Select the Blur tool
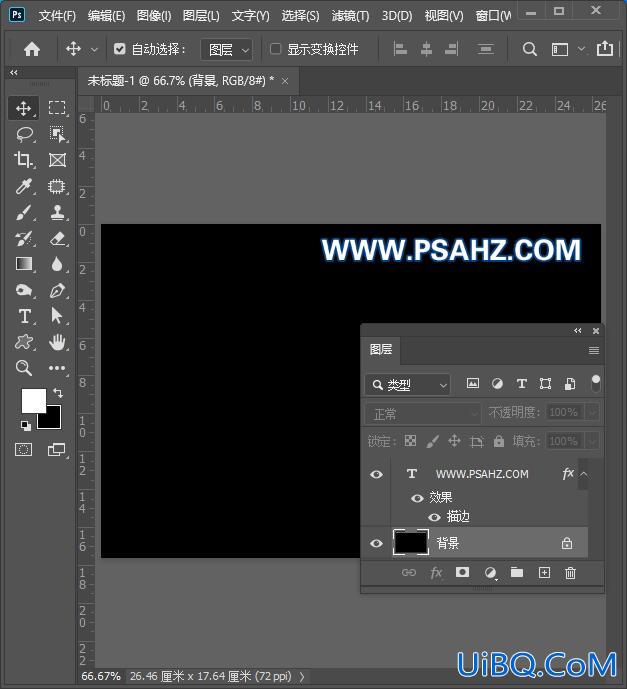This screenshot has width=627, height=689. coord(57,264)
